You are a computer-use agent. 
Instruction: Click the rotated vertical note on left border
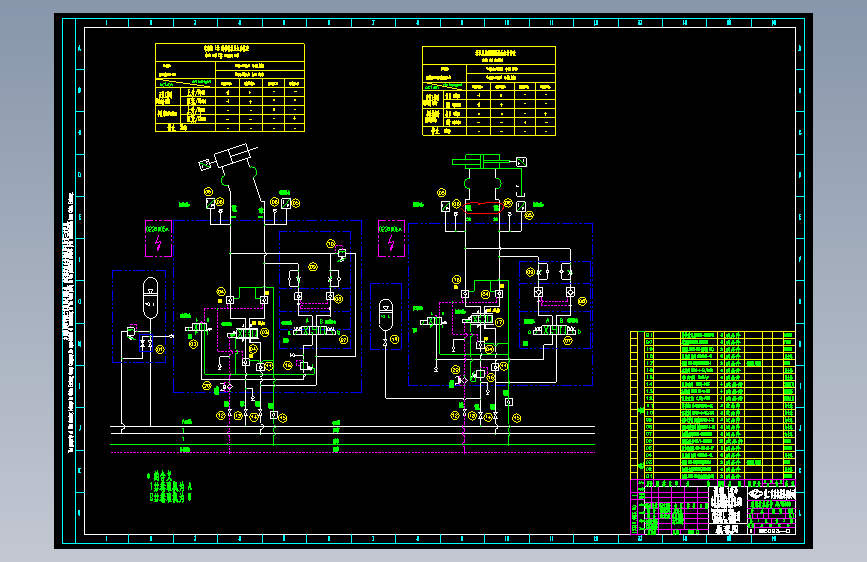tap(70, 322)
